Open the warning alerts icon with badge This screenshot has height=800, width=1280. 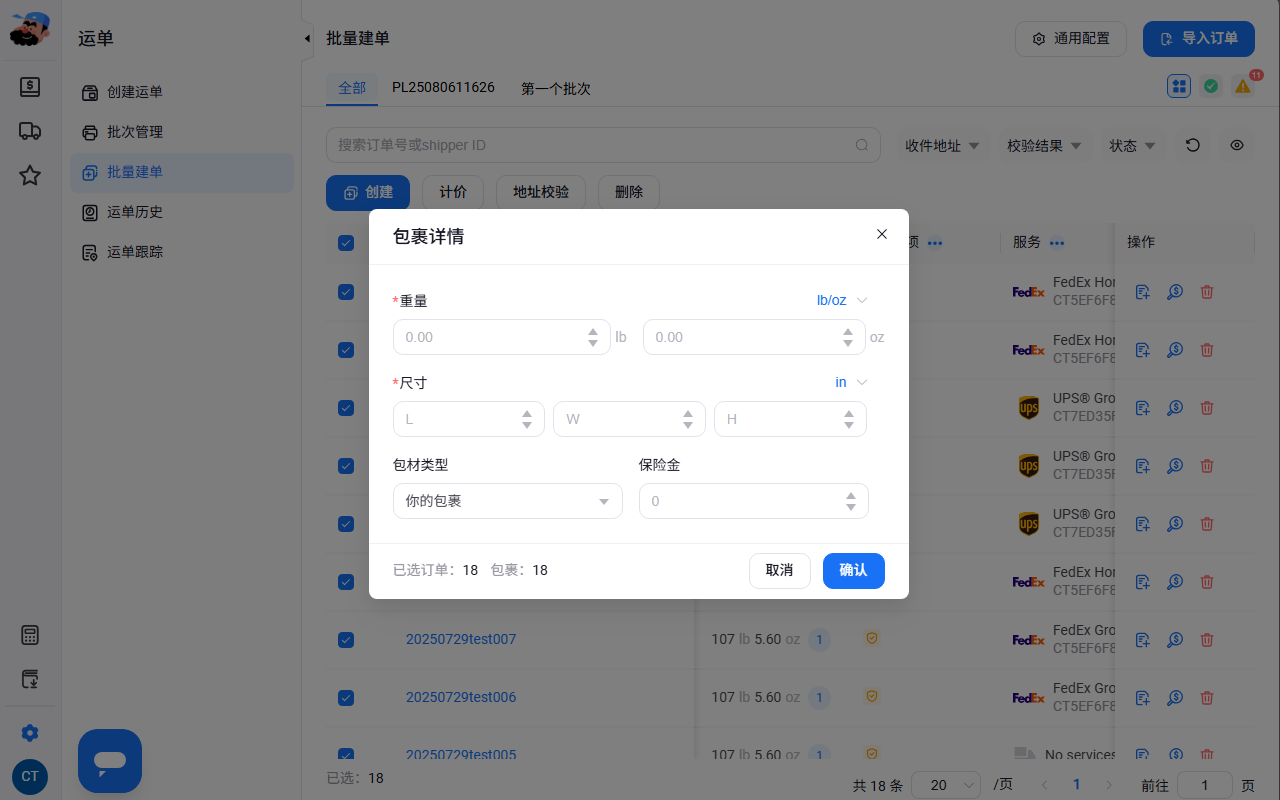click(1243, 87)
